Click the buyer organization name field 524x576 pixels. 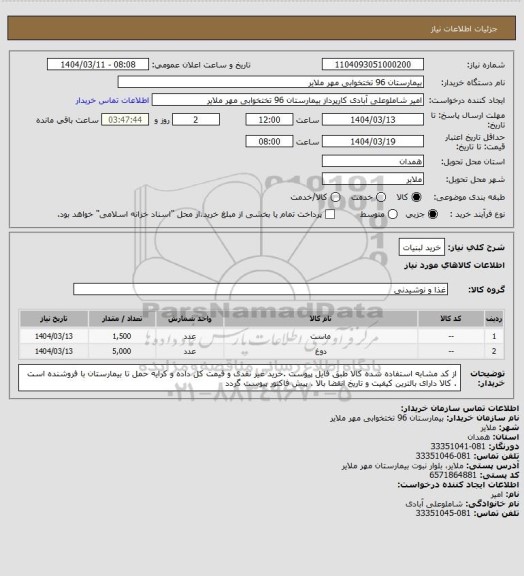[x=270, y=82]
